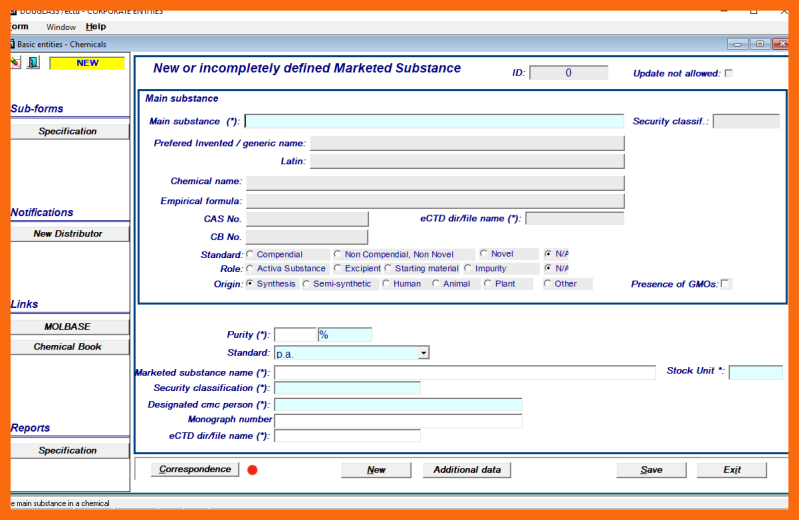Click the exit door icon beside NEW
Viewport: 799px width, 520px height.
coord(34,63)
